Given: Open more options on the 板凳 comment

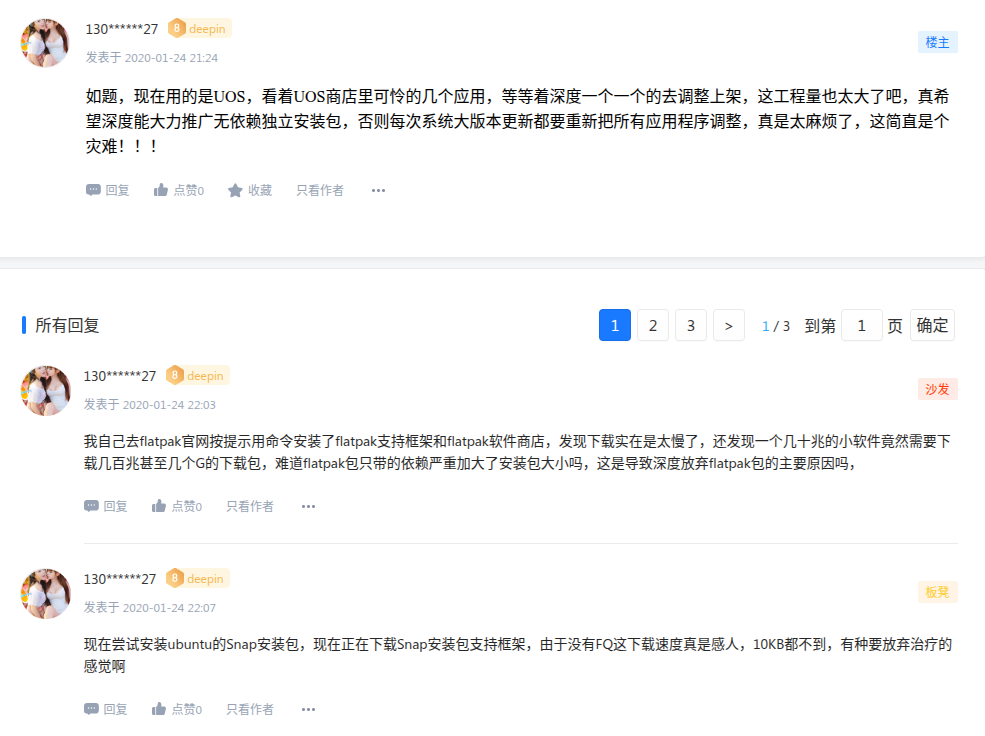Looking at the screenshot, I should click(308, 709).
